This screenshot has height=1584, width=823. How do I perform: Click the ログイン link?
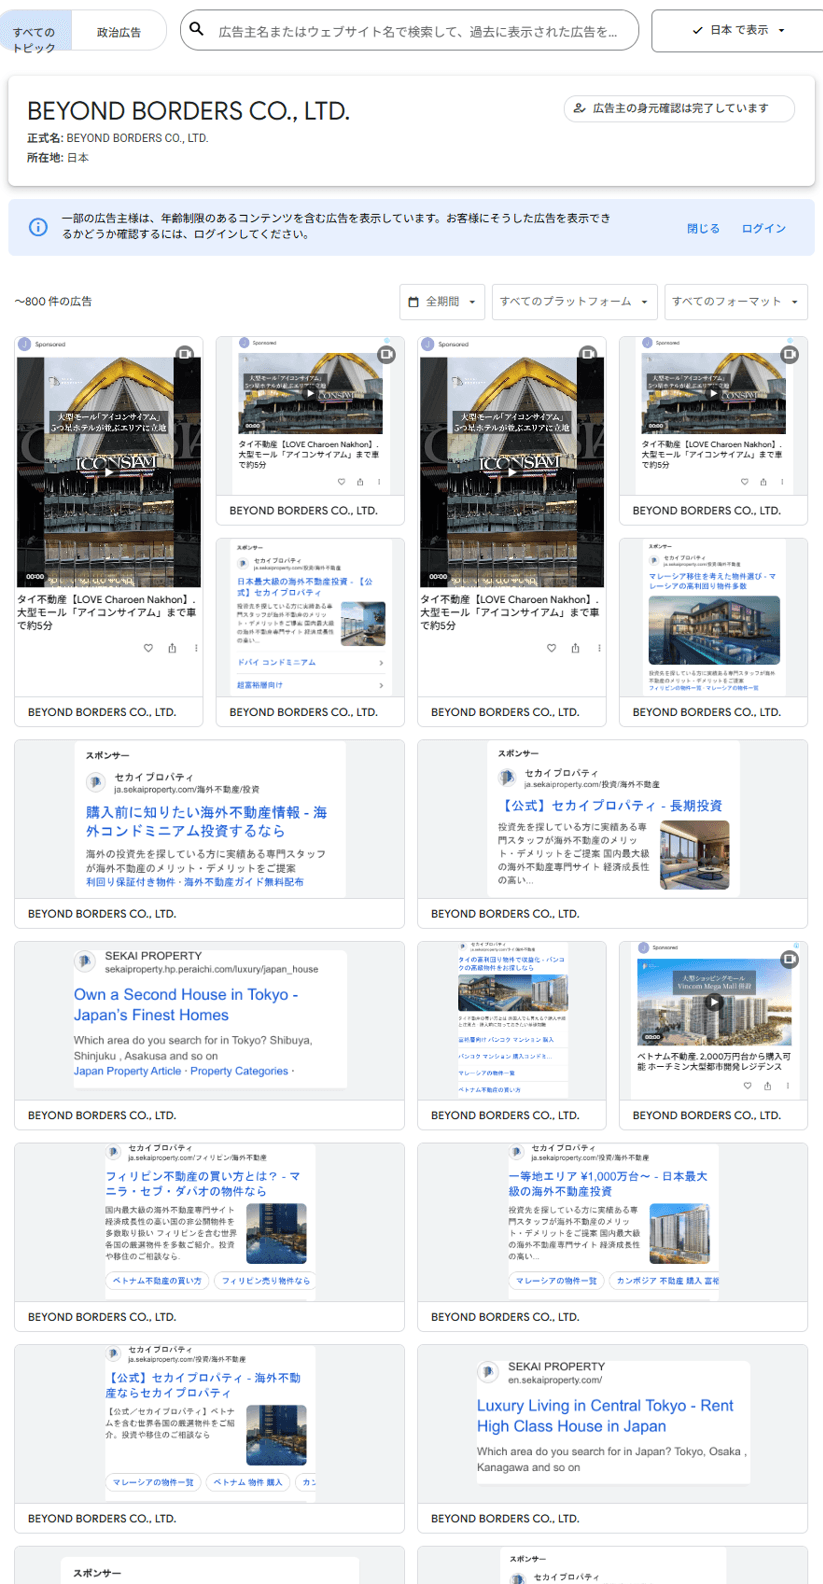(763, 228)
